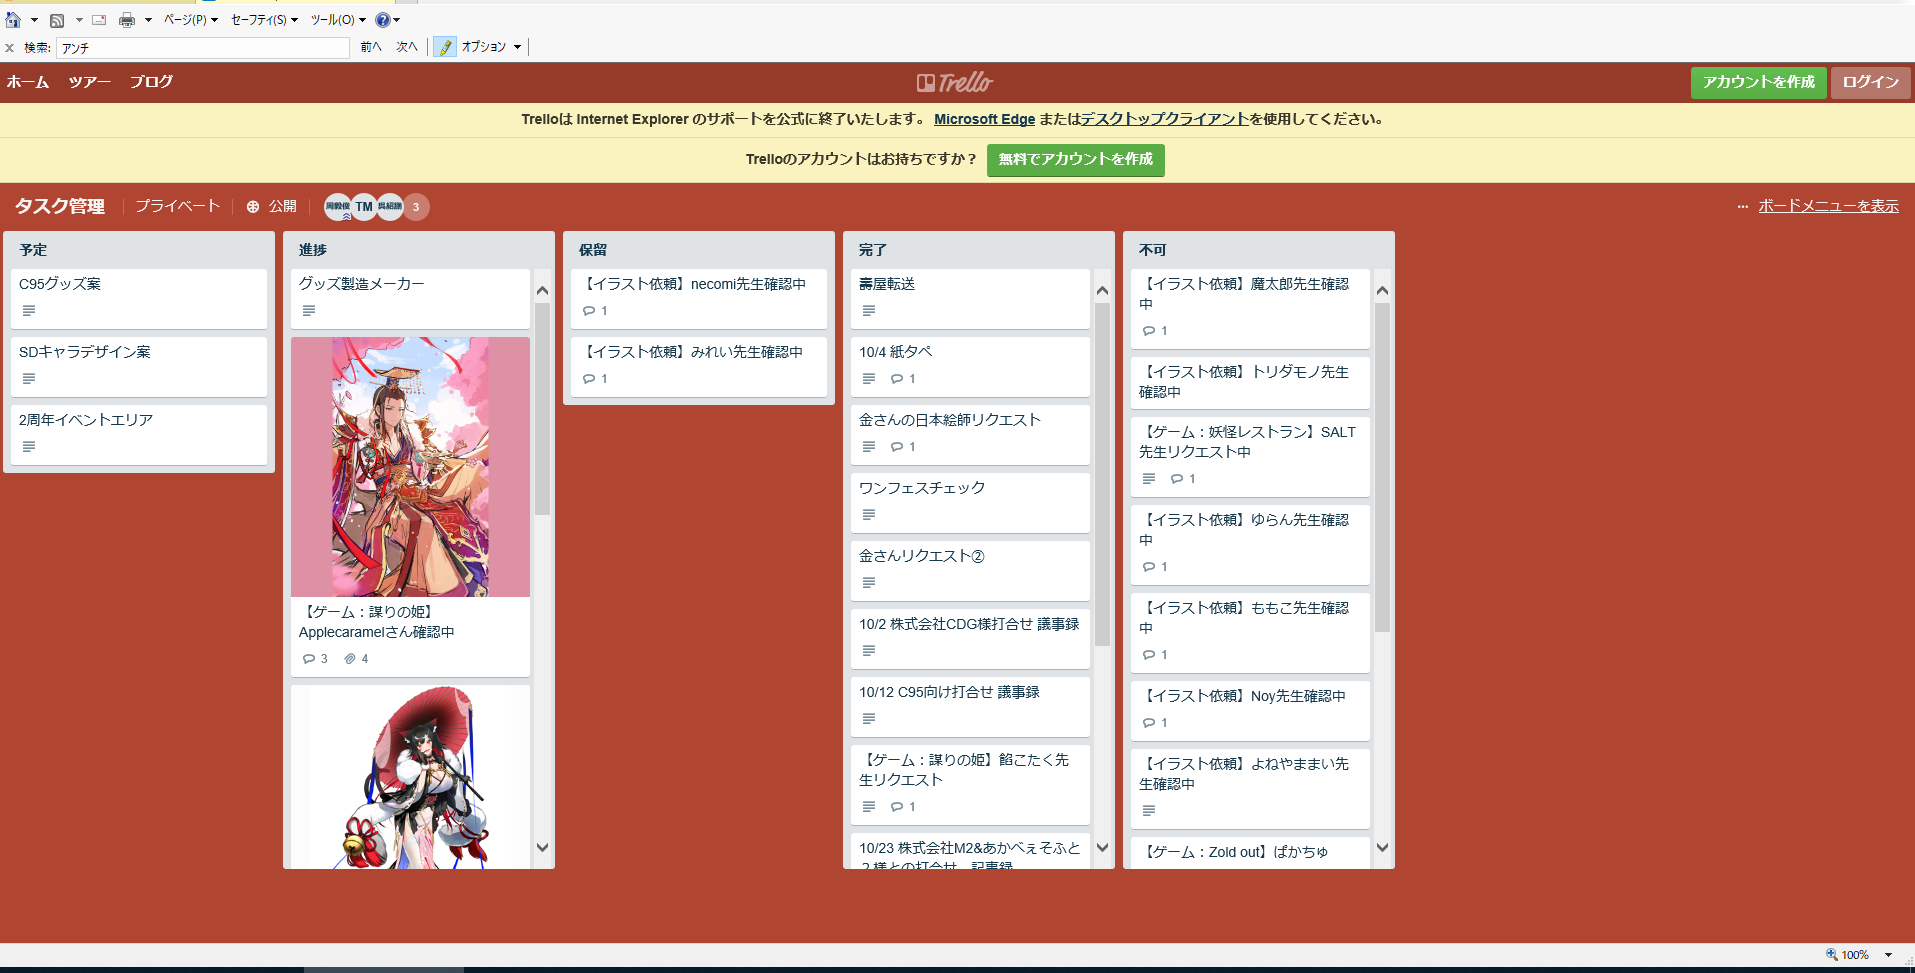The width and height of the screenshot is (1915, 973).
Task: Click the description icon on SDキャラデザイン案
Action: click(x=29, y=379)
